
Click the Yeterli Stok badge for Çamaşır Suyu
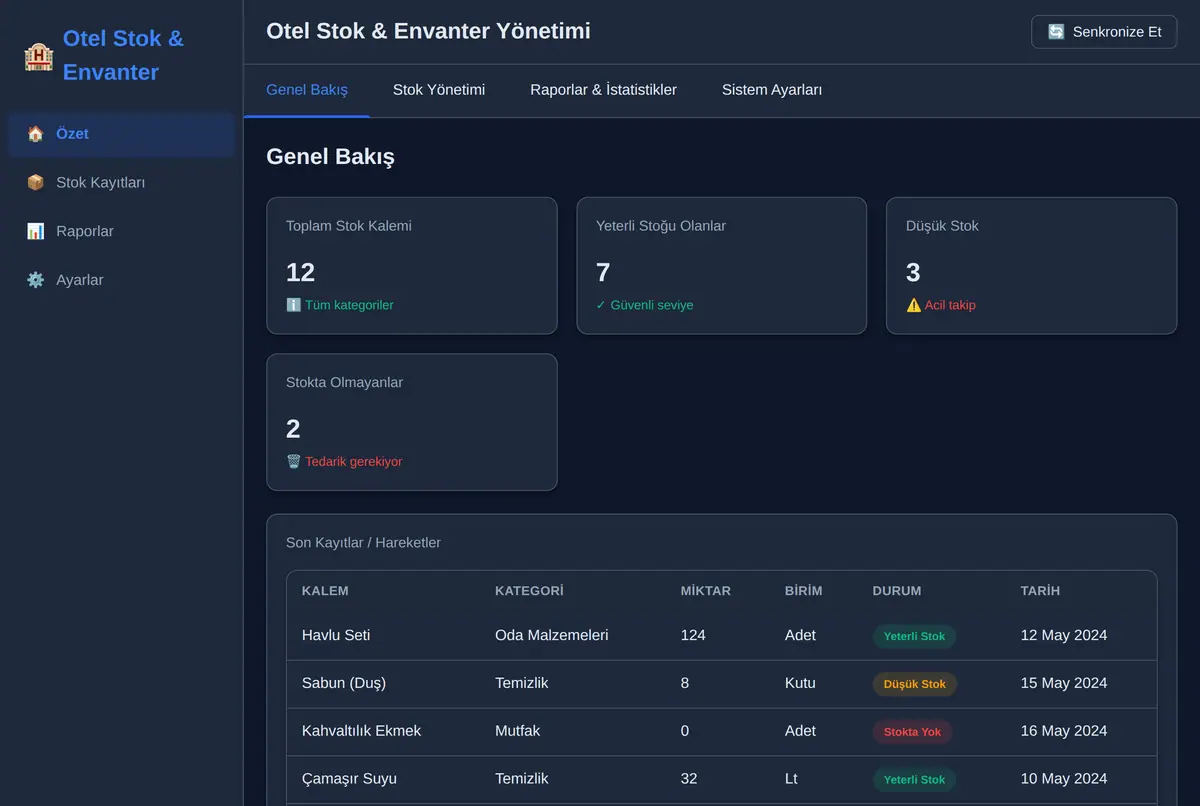click(x=914, y=781)
